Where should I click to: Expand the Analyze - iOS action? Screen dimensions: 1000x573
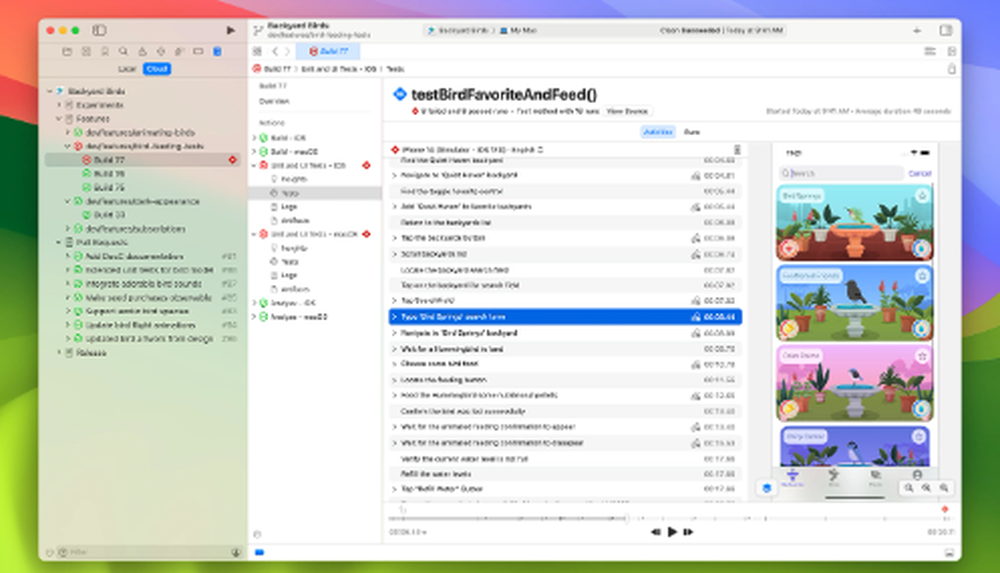[x=254, y=303]
